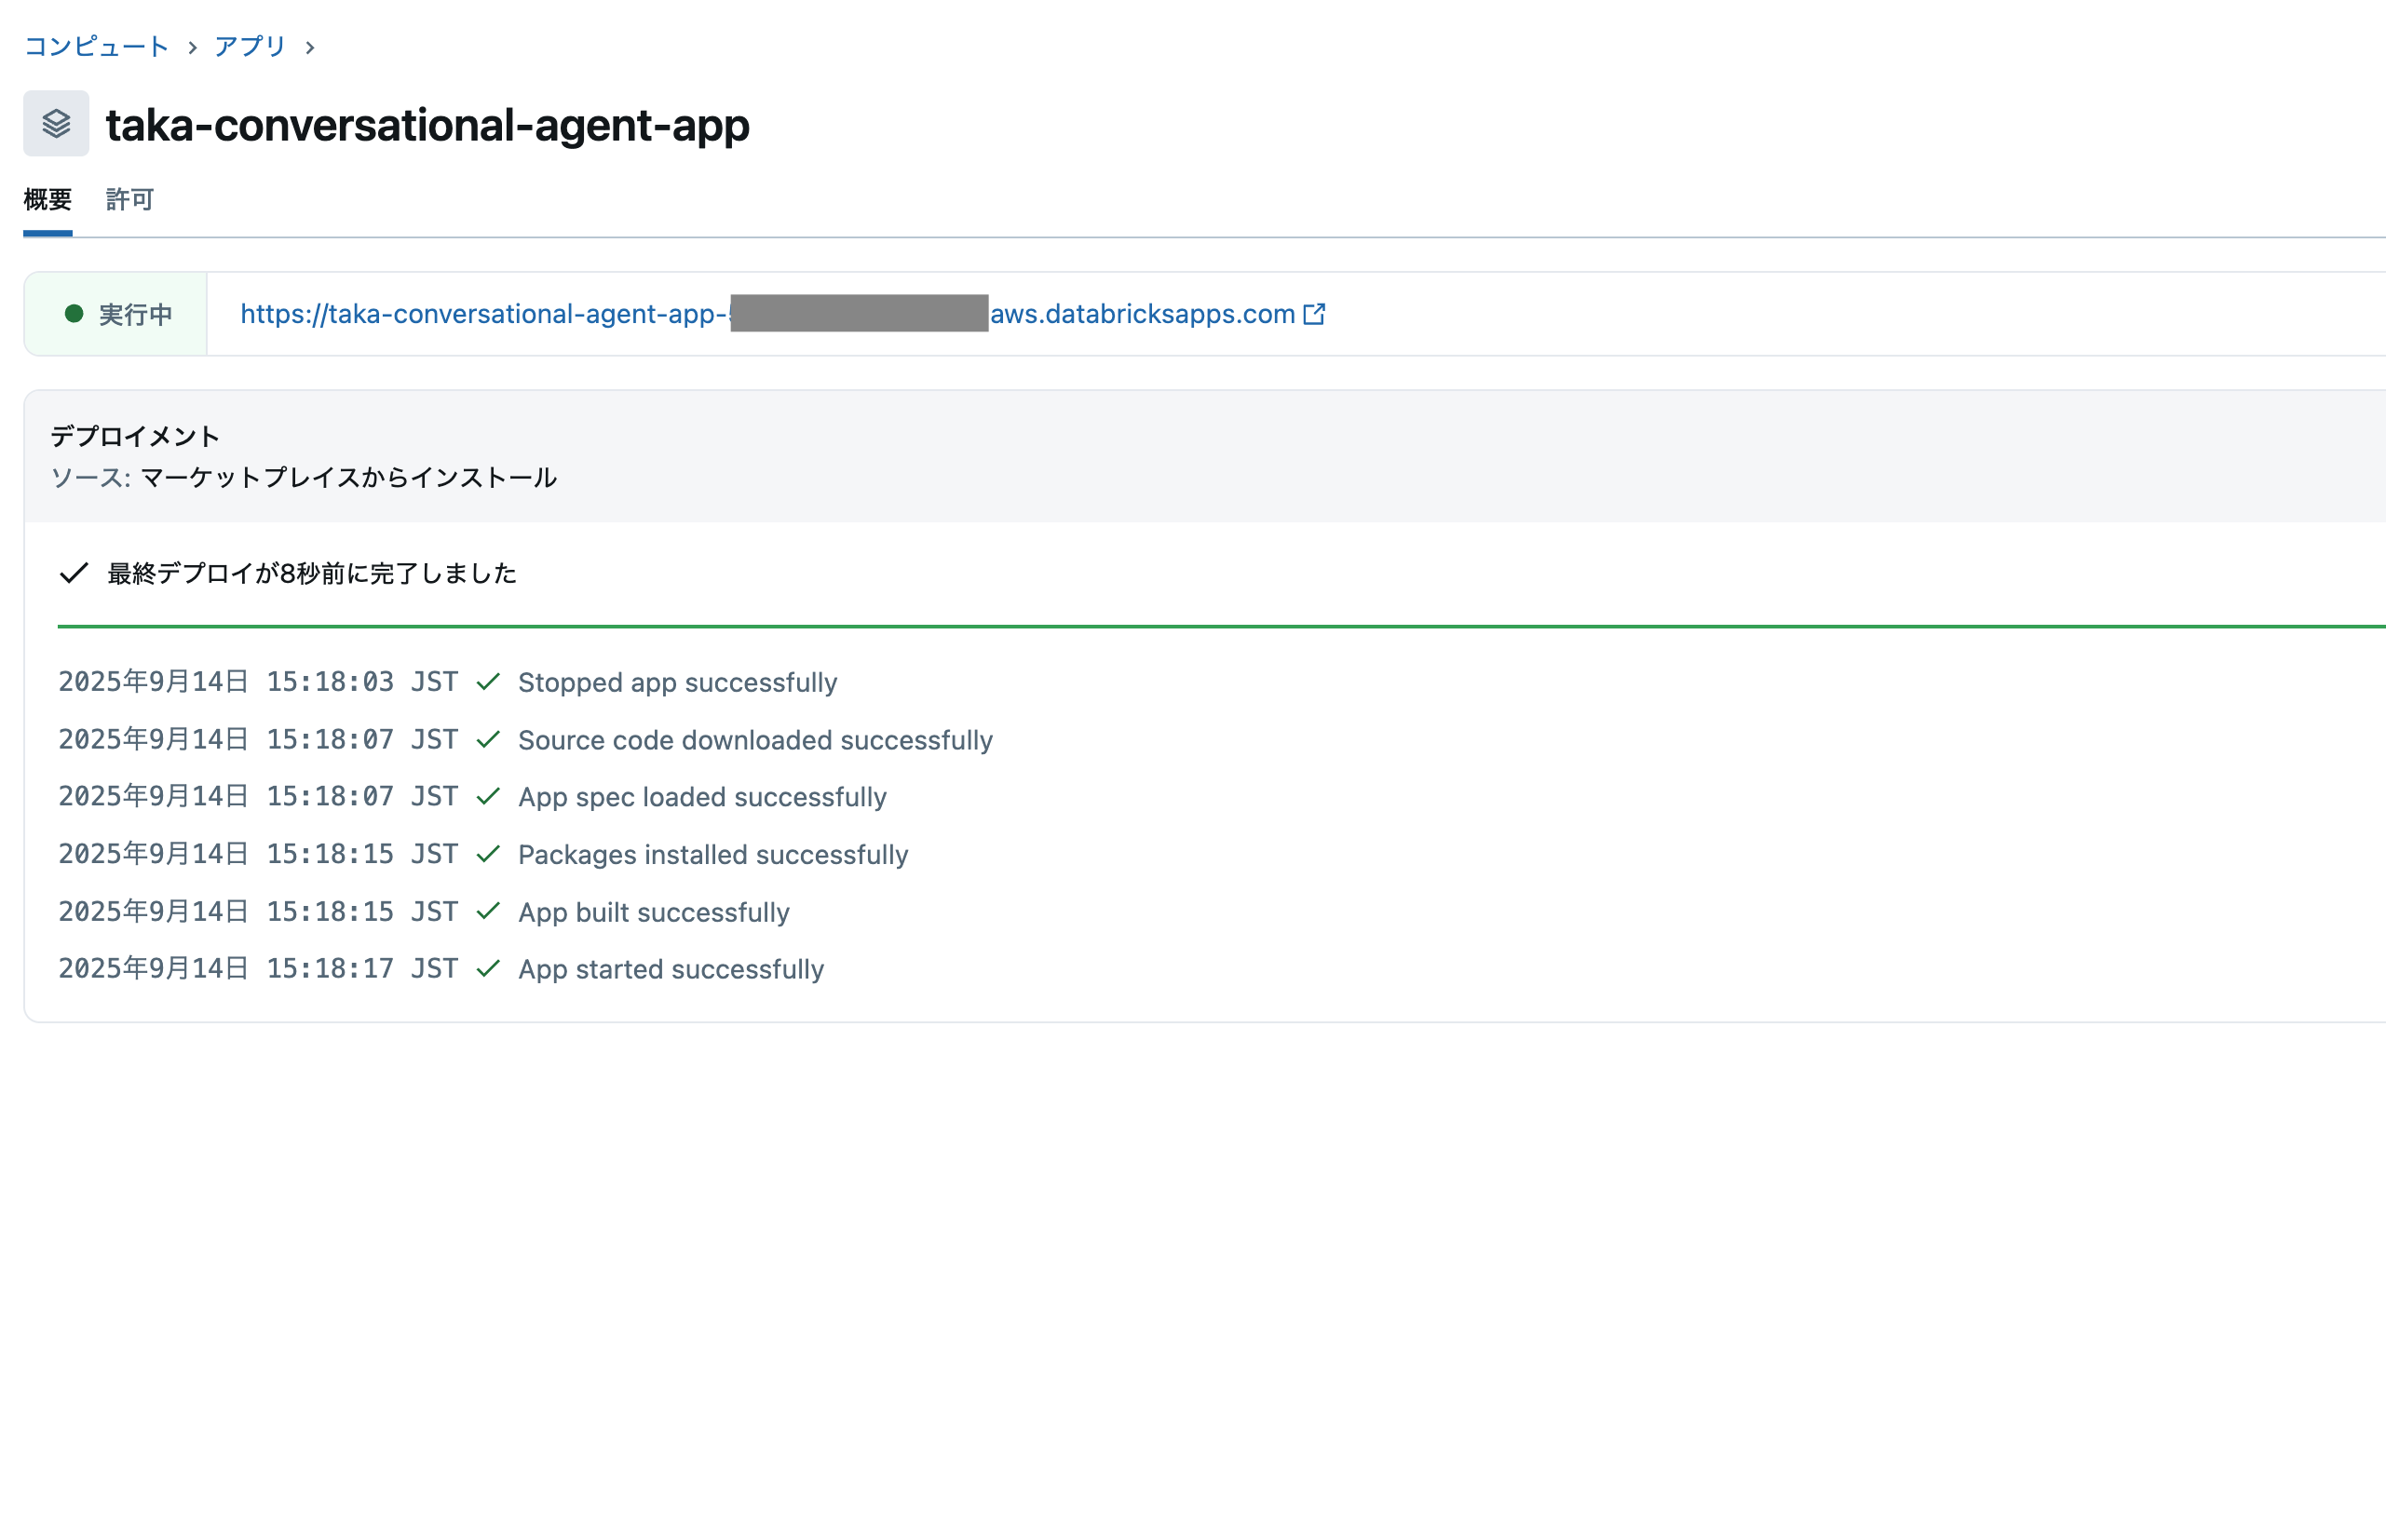Expand the デプロイメント section header
This screenshot has height=1540, width=2386.
[x=135, y=435]
